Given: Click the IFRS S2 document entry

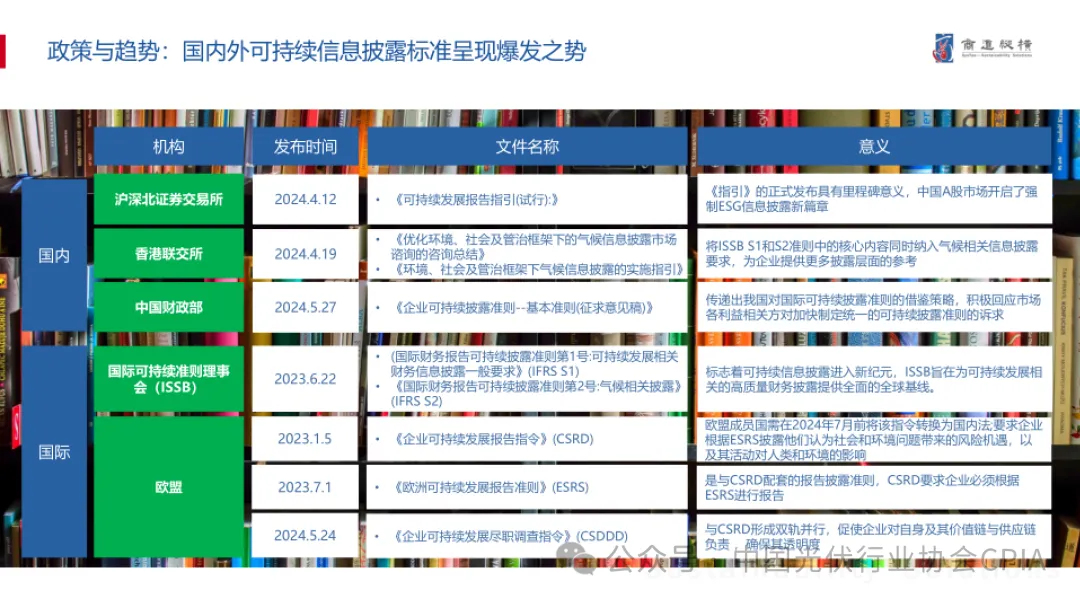Looking at the screenshot, I should coord(536,394).
